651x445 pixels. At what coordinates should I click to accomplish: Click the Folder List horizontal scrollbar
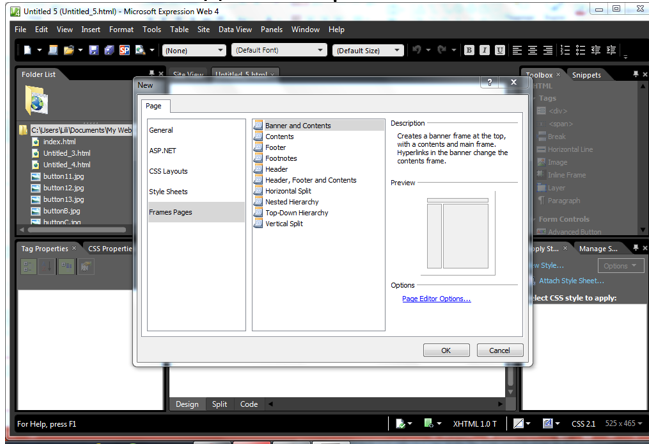pos(76,230)
